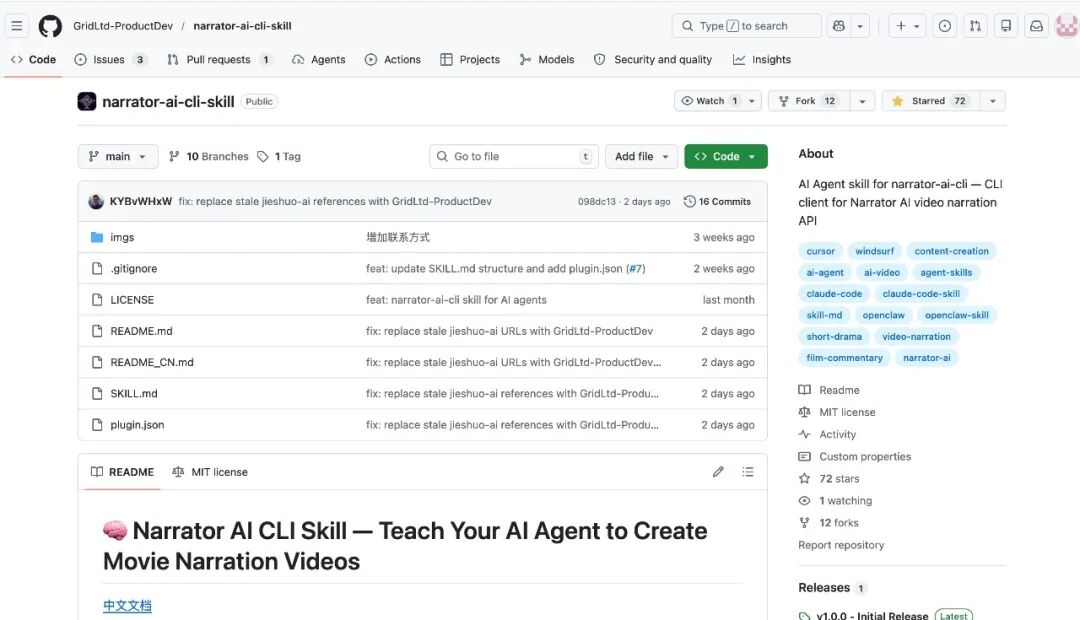The width and height of the screenshot is (1080, 620).
Task: View the 10 Branches link
Action: (x=209, y=156)
